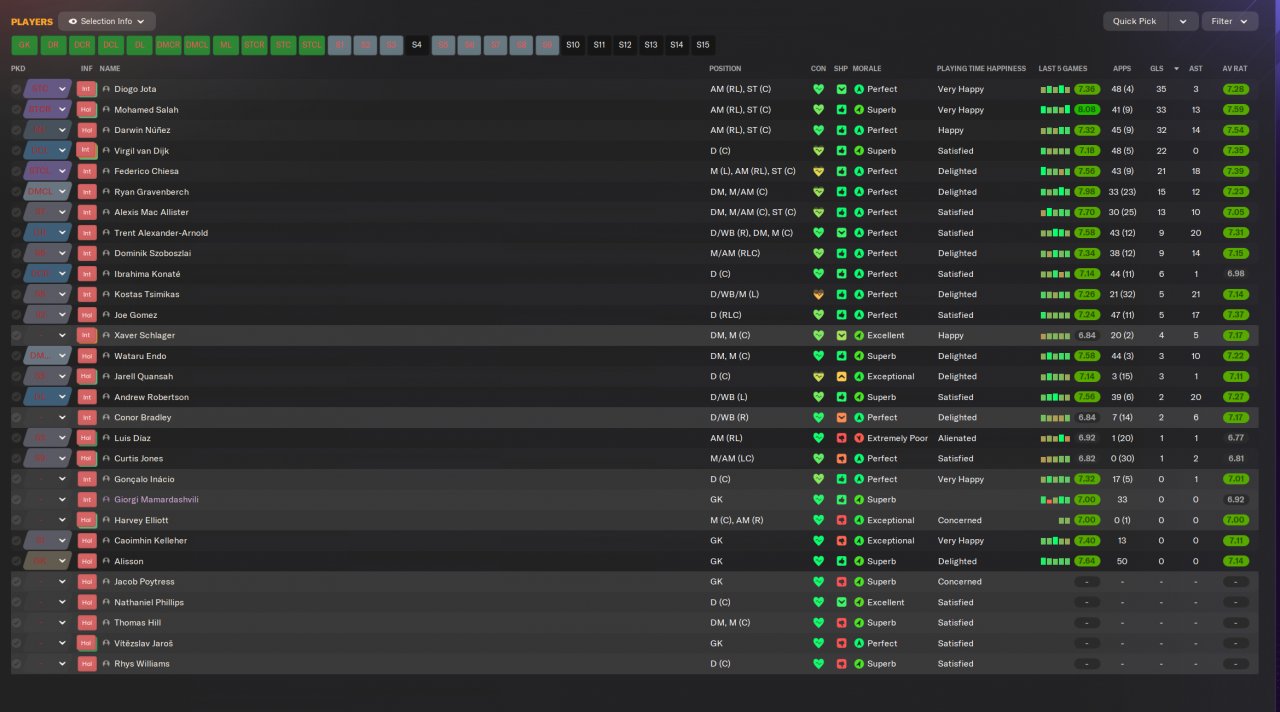Toggle the picked checkmark for Thomas Hill
1280x712 pixels.
[16, 622]
